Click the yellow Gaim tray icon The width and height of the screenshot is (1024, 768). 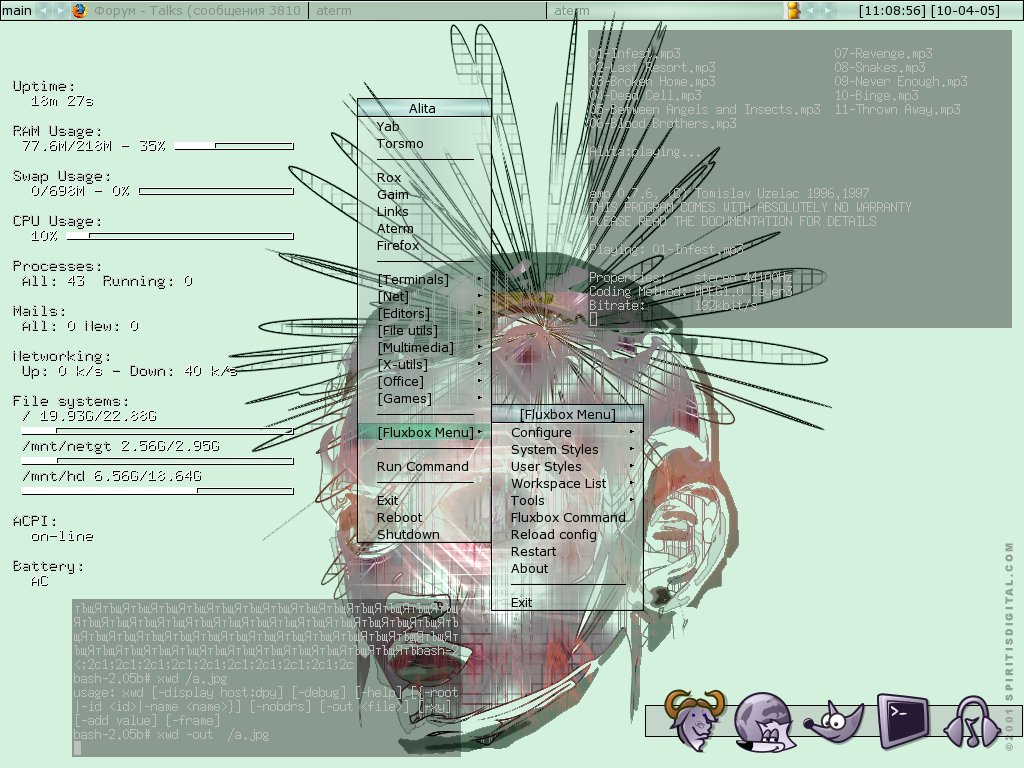pos(793,10)
